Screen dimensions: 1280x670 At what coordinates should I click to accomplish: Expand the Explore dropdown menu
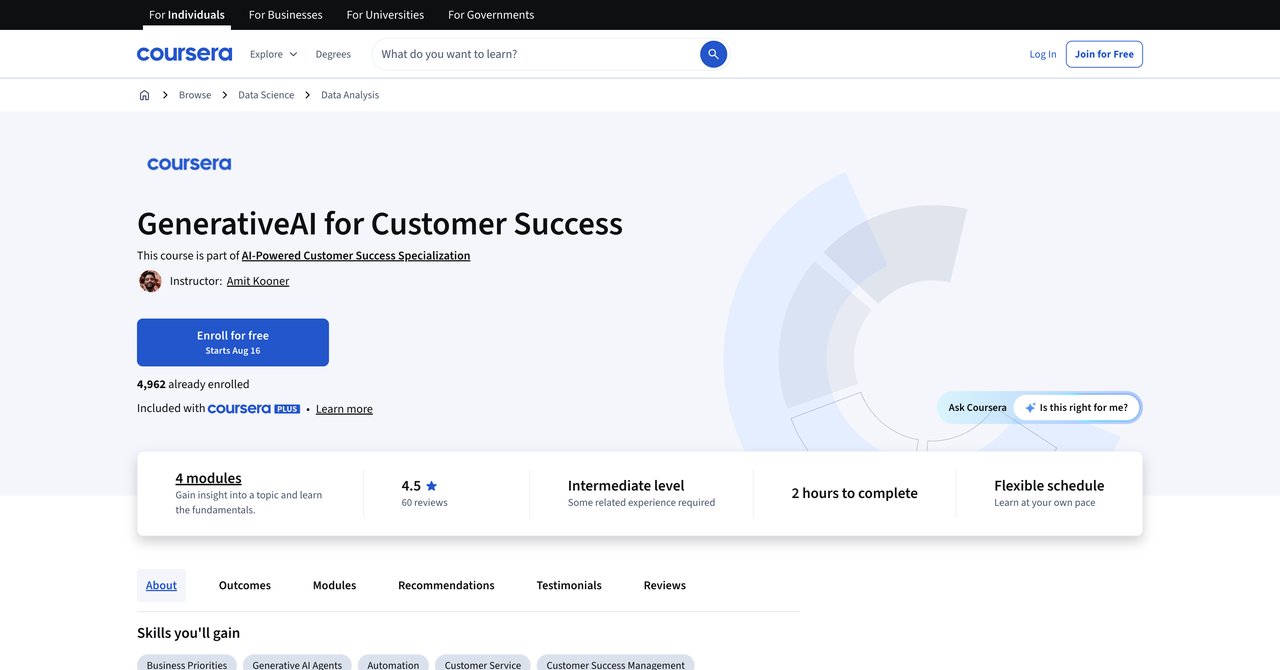(273, 54)
